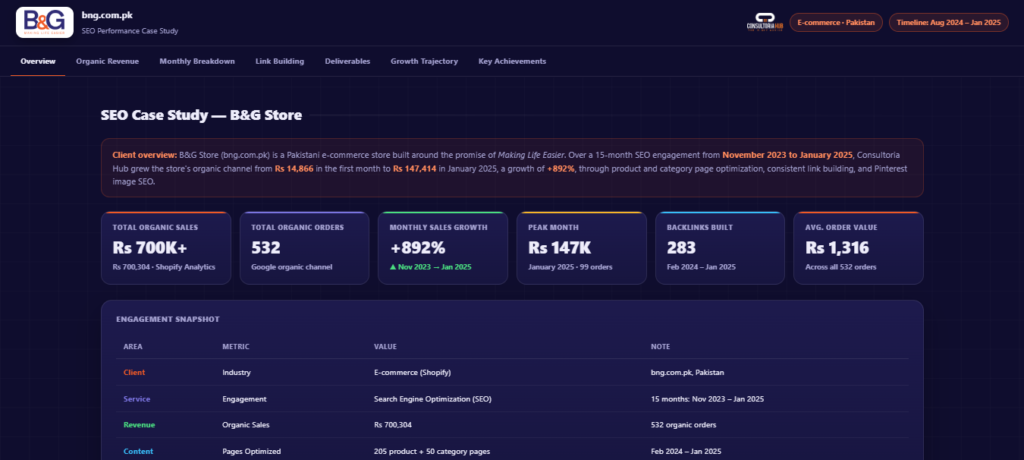Click the Peak Month Rs 147K card
The image size is (1024, 460).
click(581, 248)
